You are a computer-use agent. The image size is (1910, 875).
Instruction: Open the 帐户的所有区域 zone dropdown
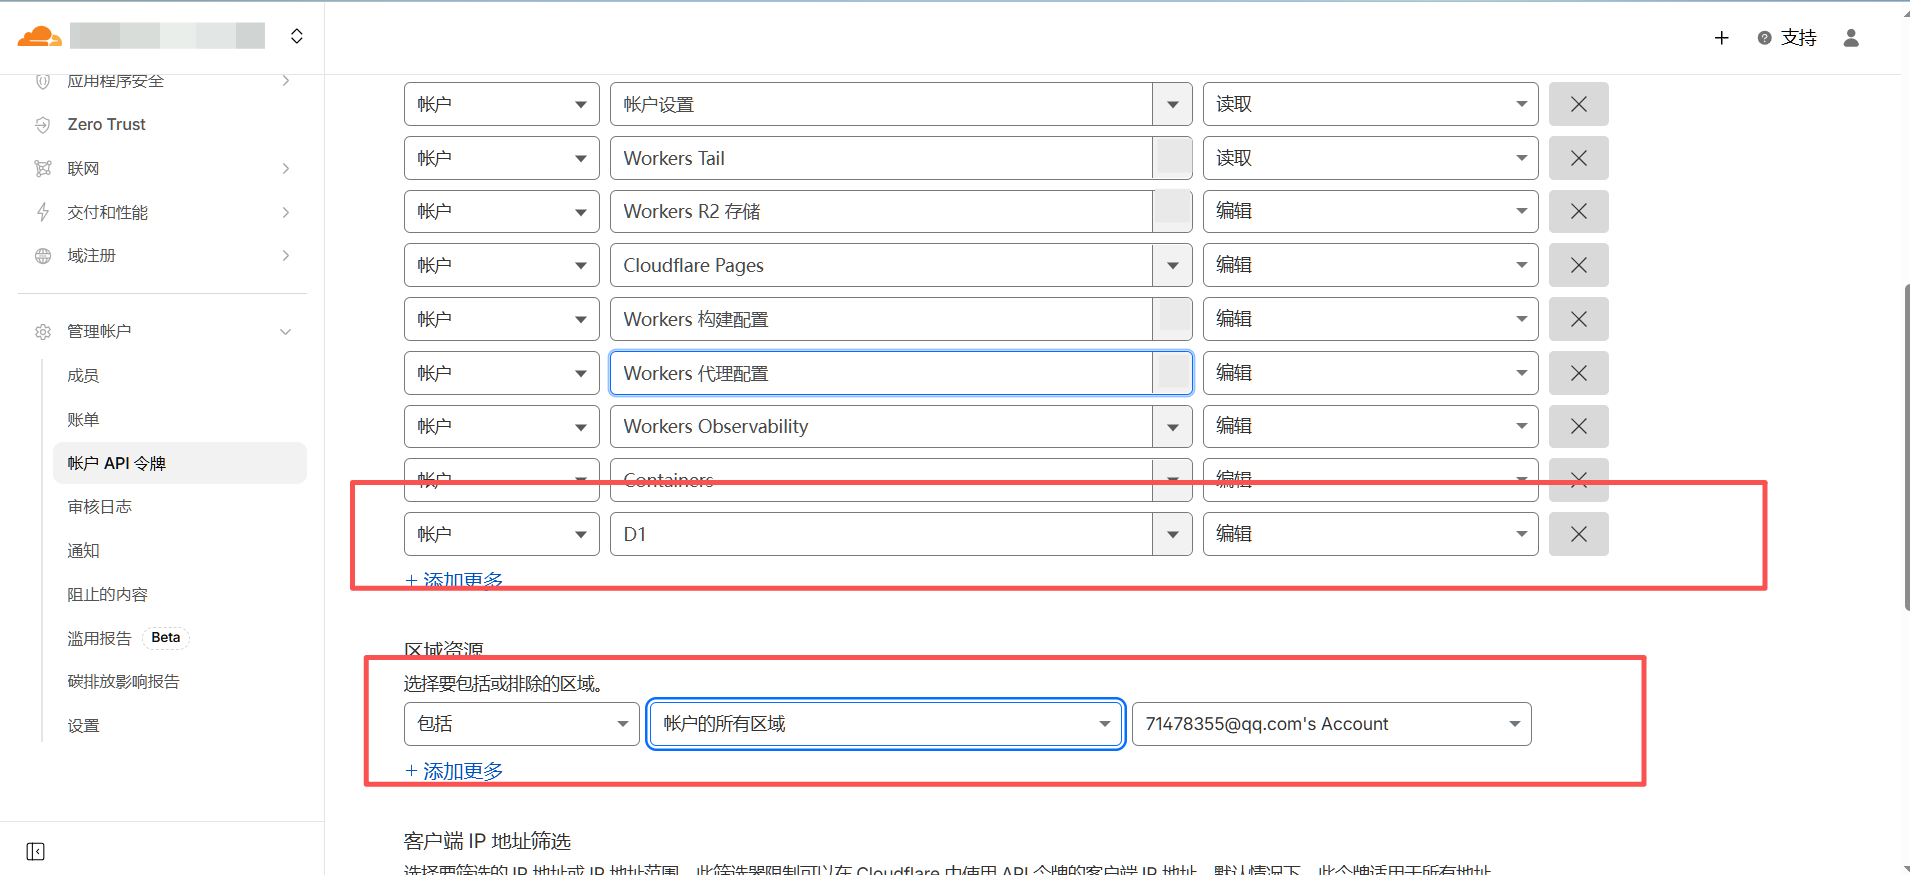(x=886, y=724)
